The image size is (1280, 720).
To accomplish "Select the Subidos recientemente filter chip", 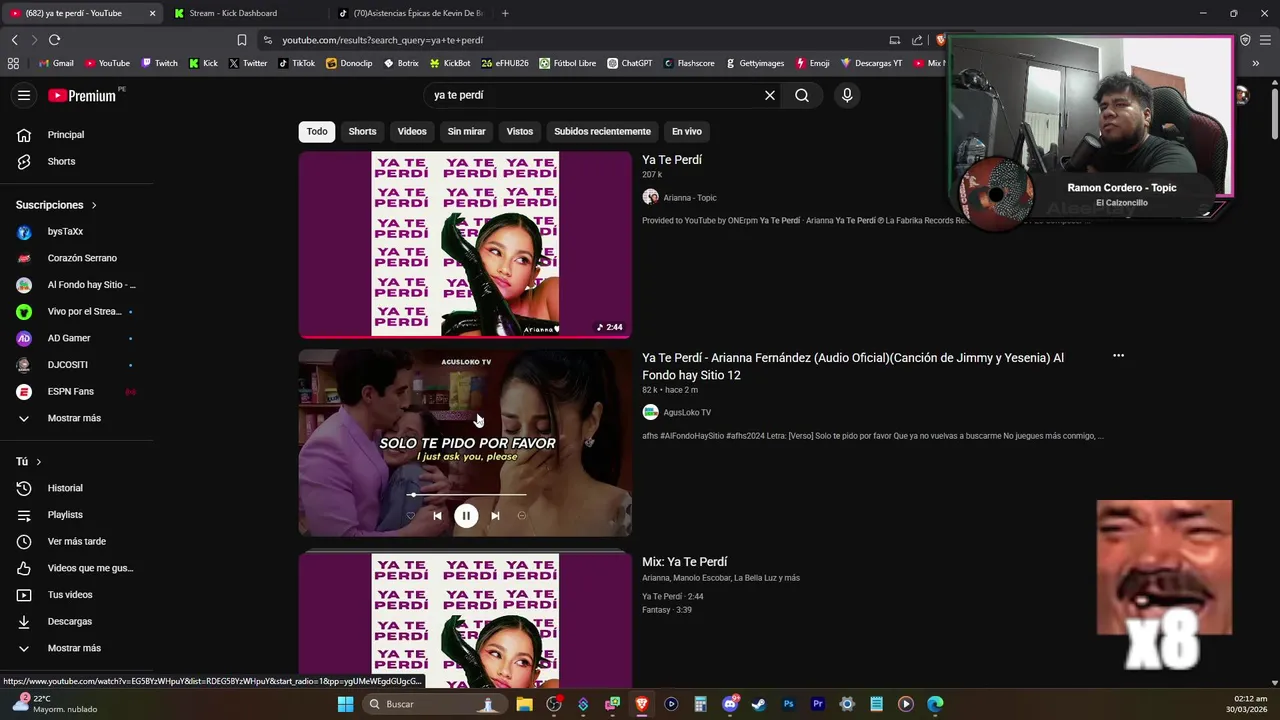I will (602, 131).
